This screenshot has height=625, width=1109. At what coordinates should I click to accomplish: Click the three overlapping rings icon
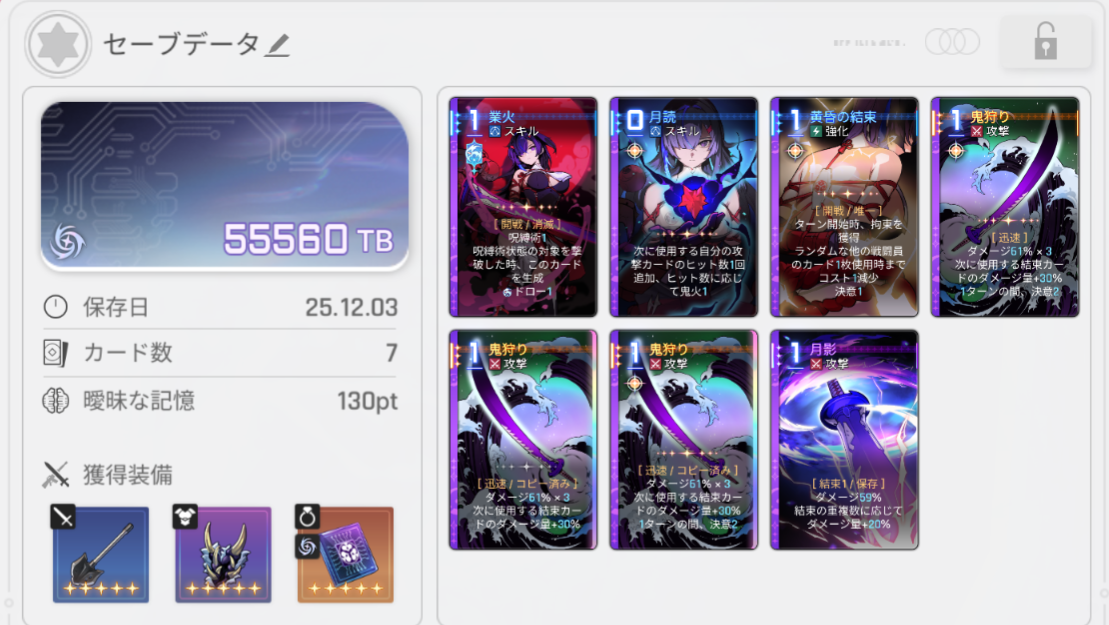[x=952, y=42]
